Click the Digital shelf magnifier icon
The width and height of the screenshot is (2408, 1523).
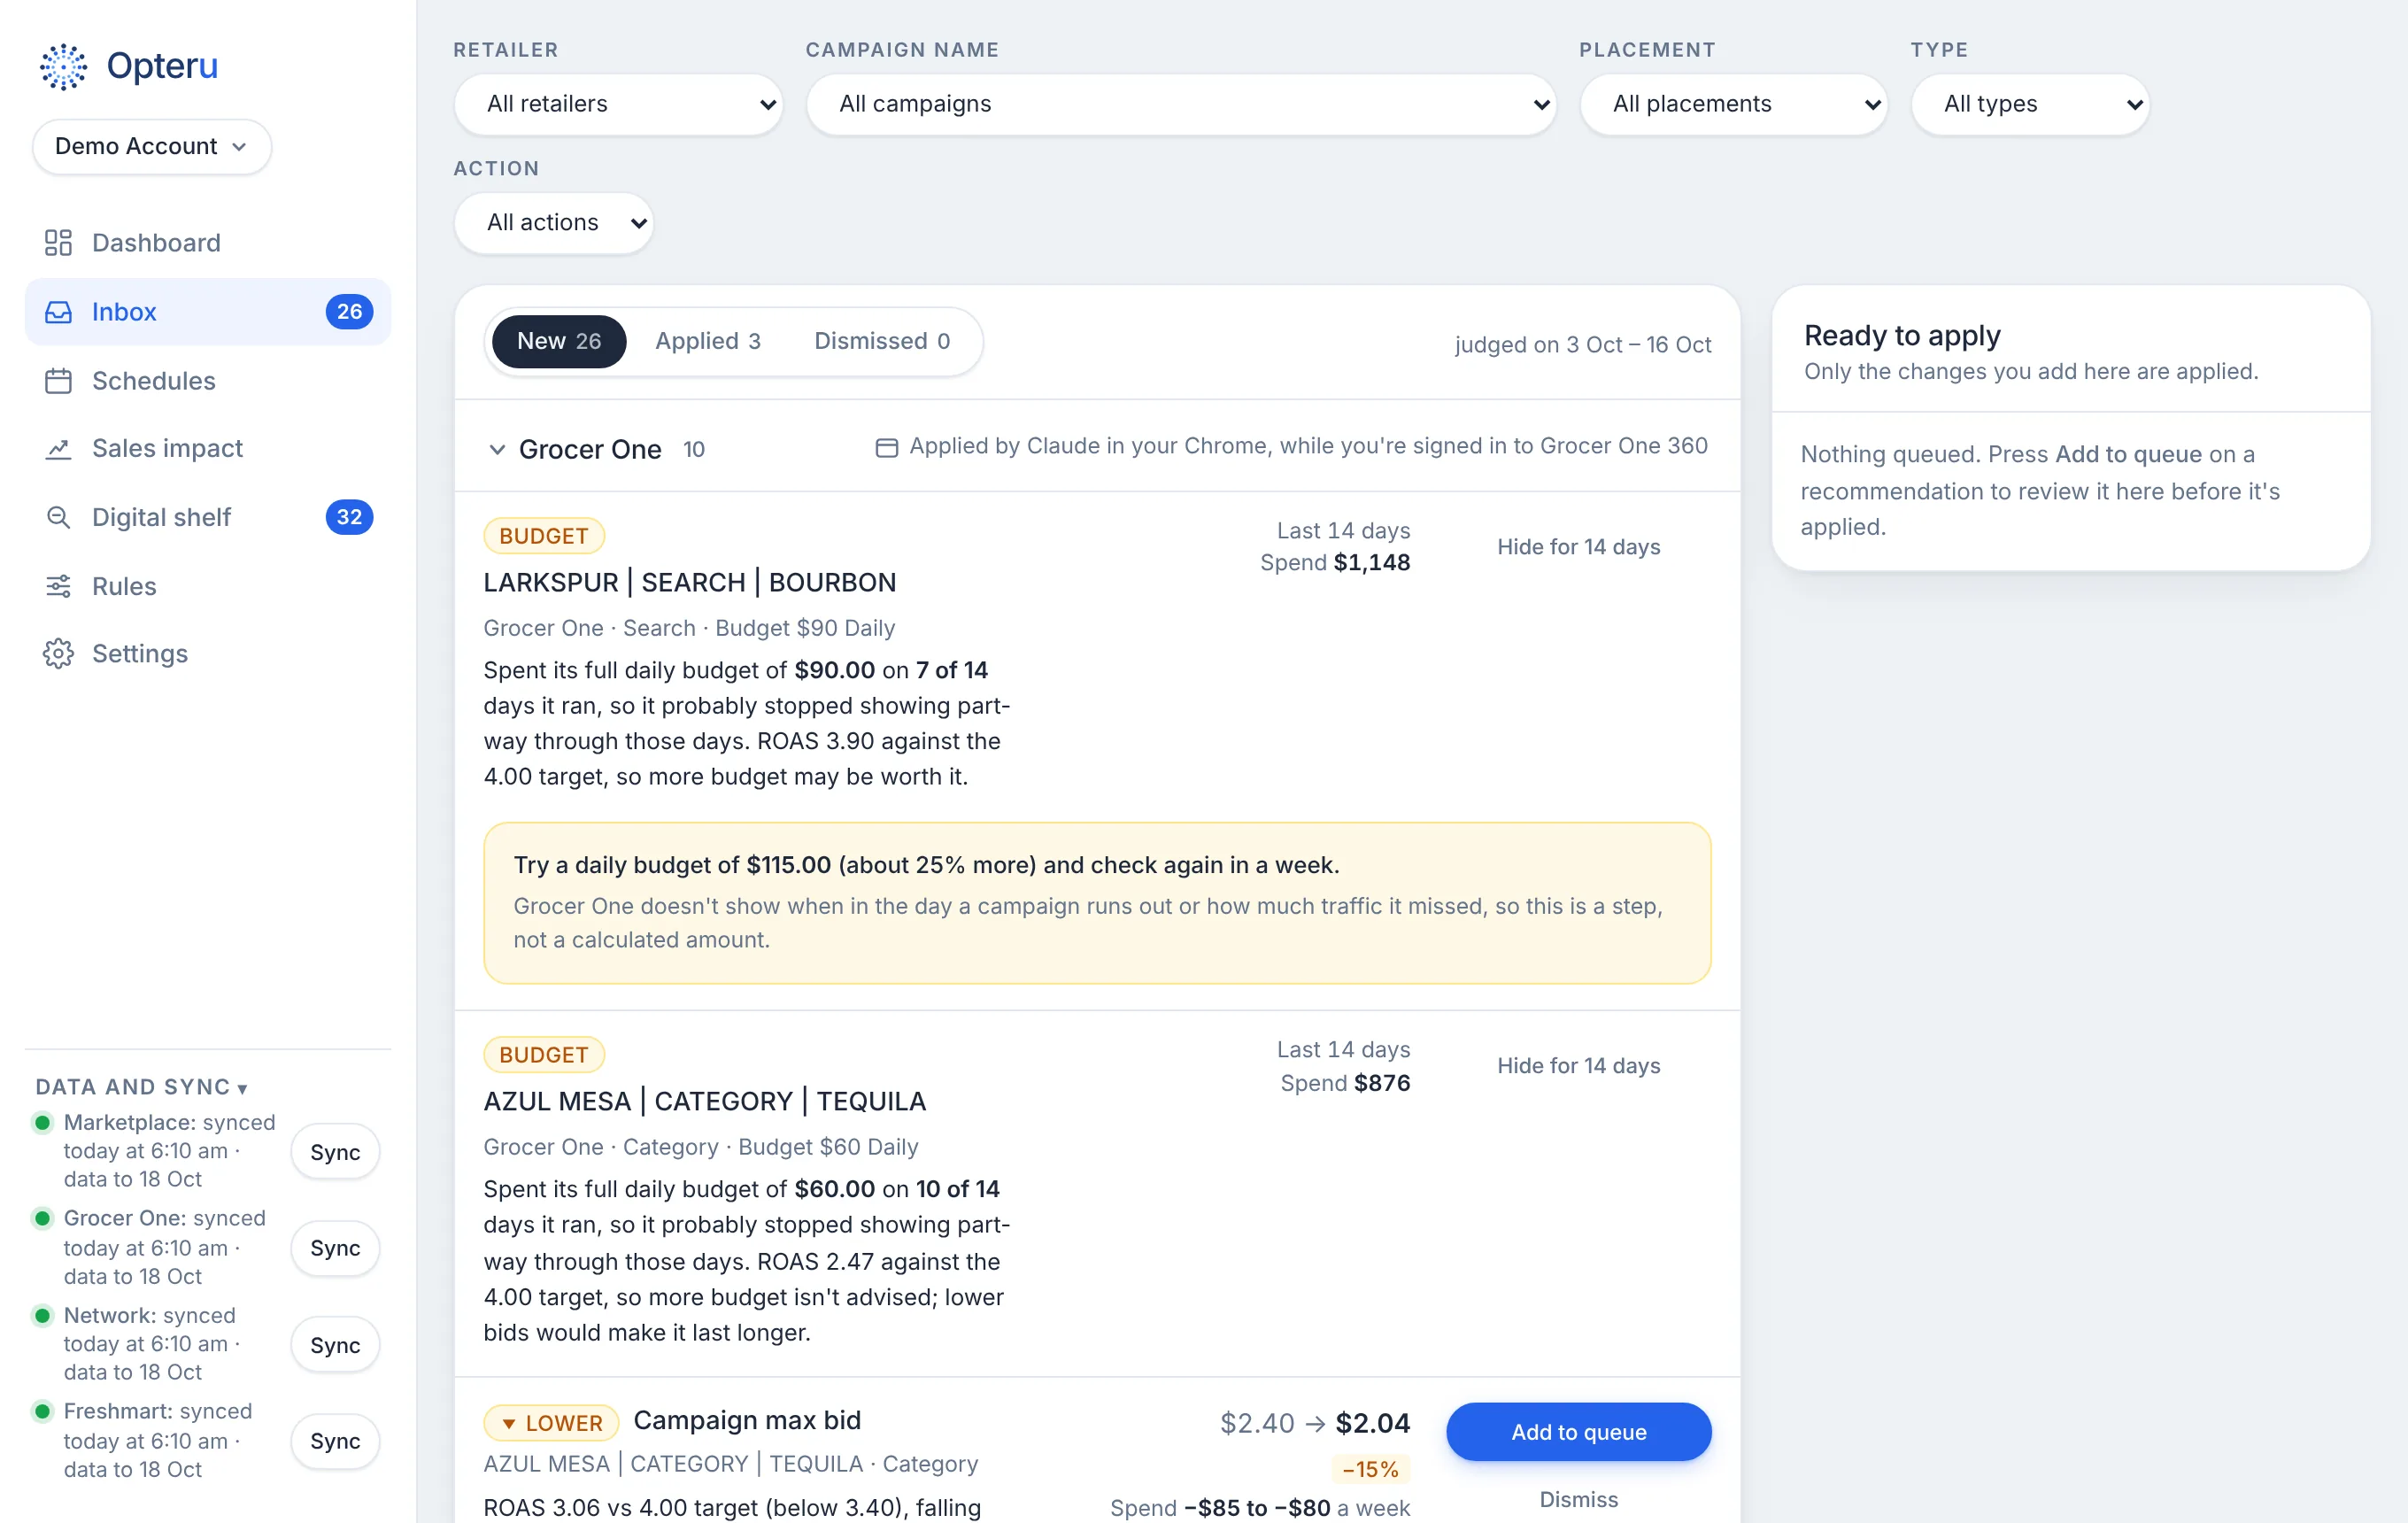point(58,517)
